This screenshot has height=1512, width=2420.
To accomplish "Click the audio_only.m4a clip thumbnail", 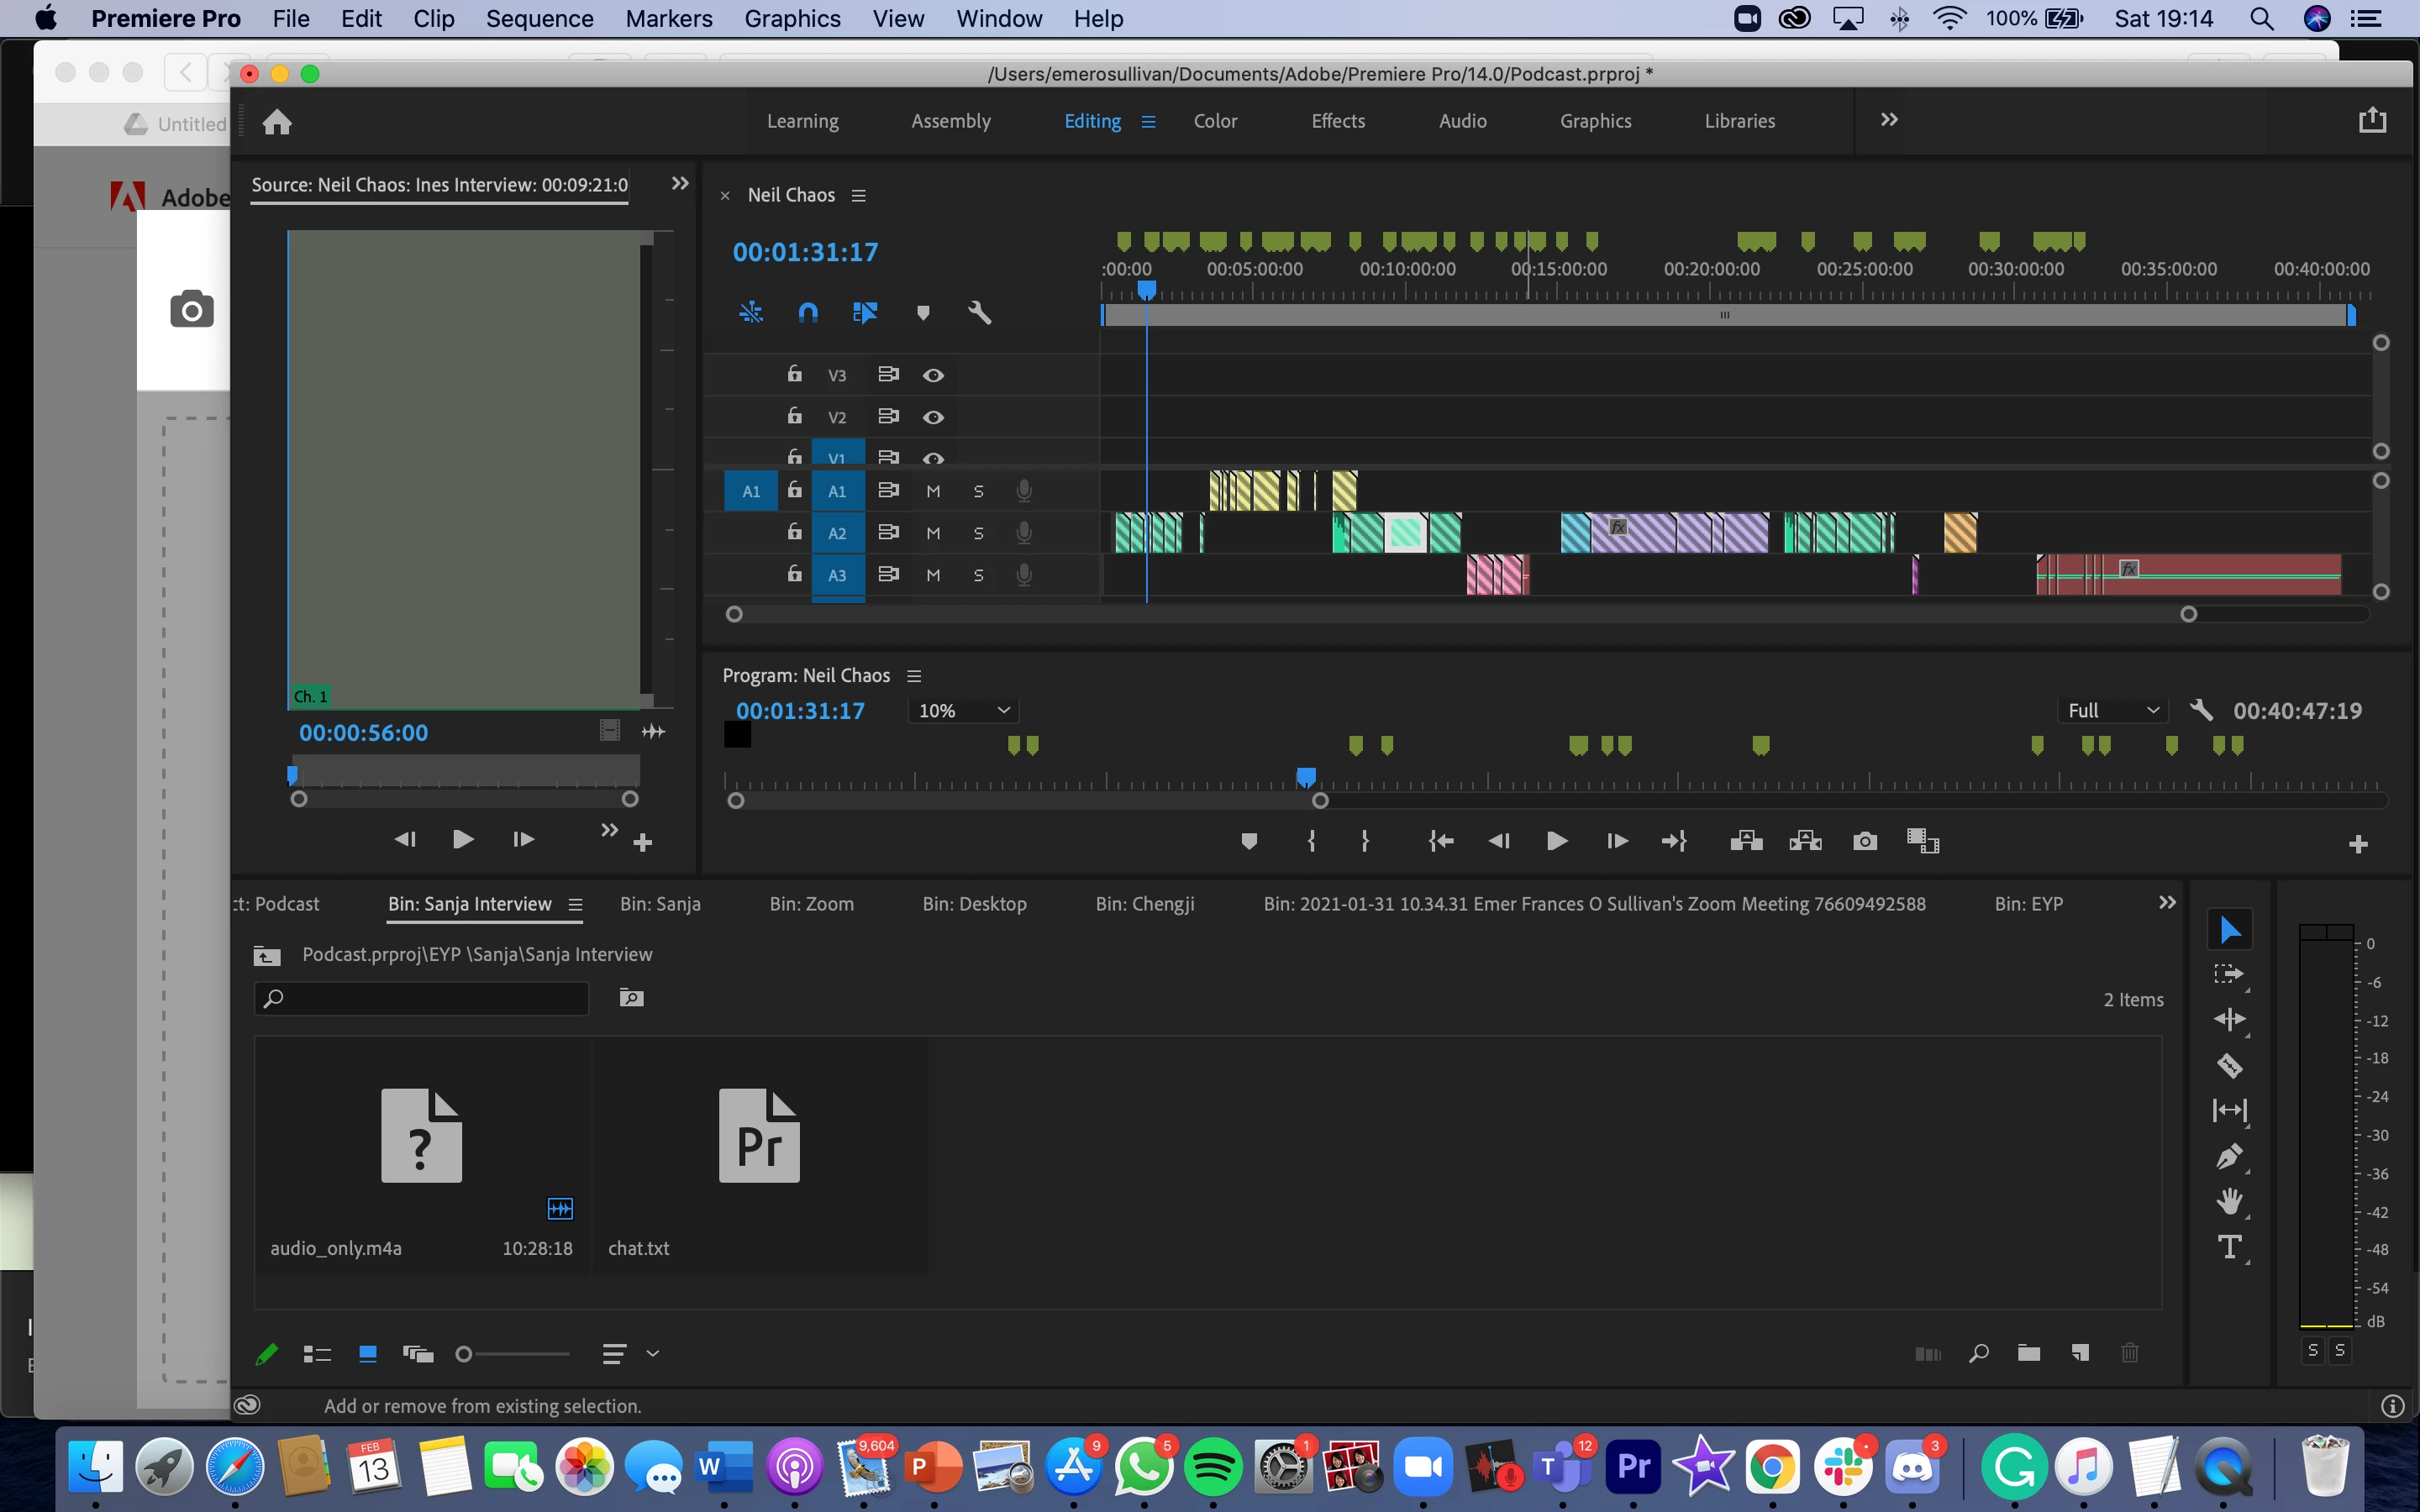I will [x=421, y=1135].
